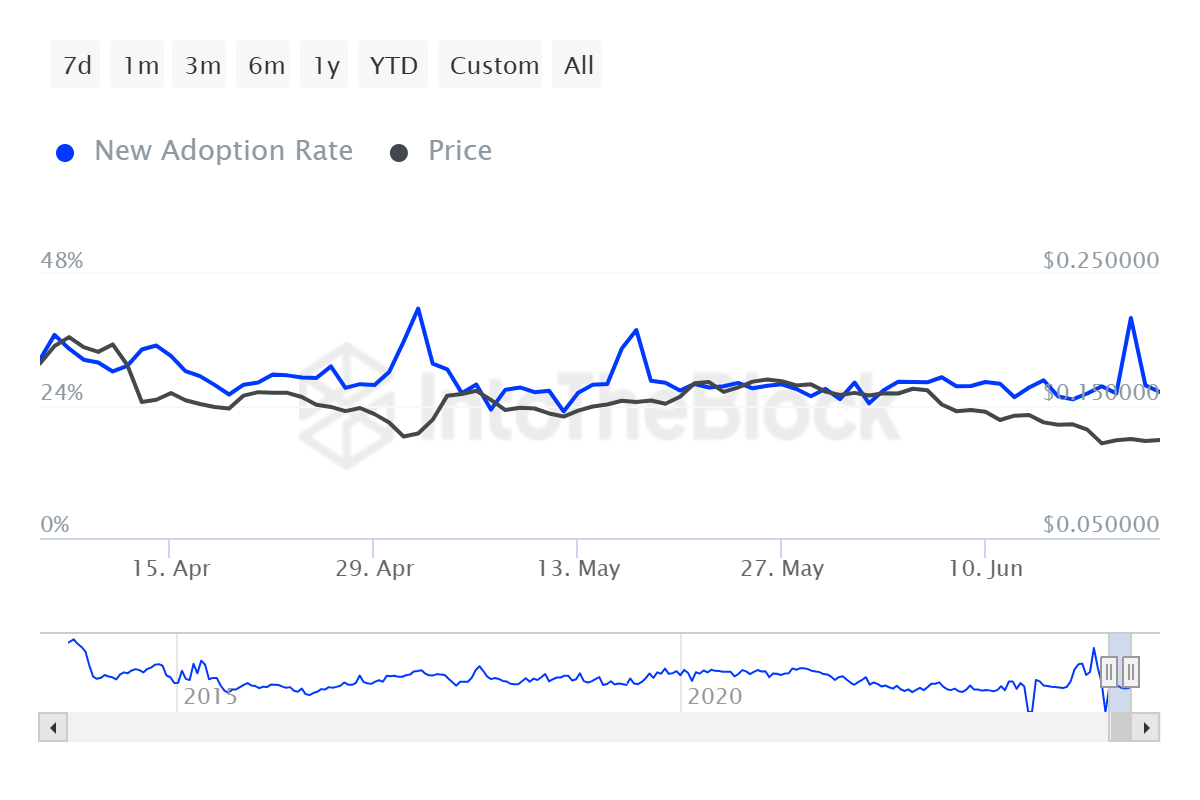Click the blue New Adoption Rate legend dot
This screenshot has width=1200, height=800.
click(x=66, y=153)
